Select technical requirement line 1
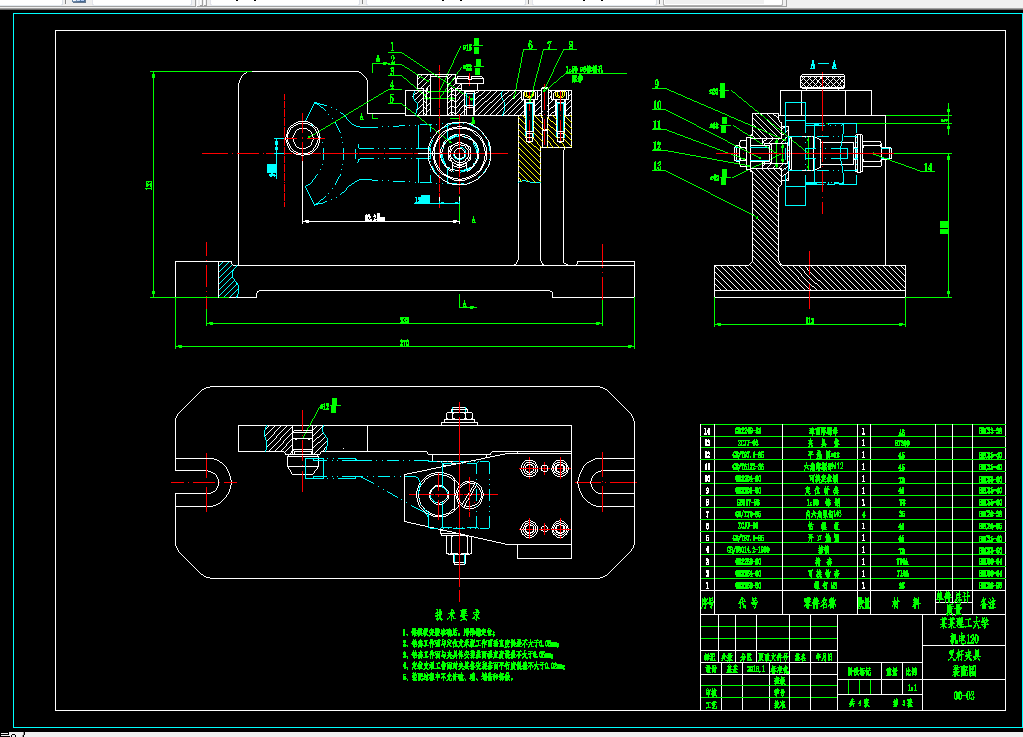 click(x=449, y=632)
